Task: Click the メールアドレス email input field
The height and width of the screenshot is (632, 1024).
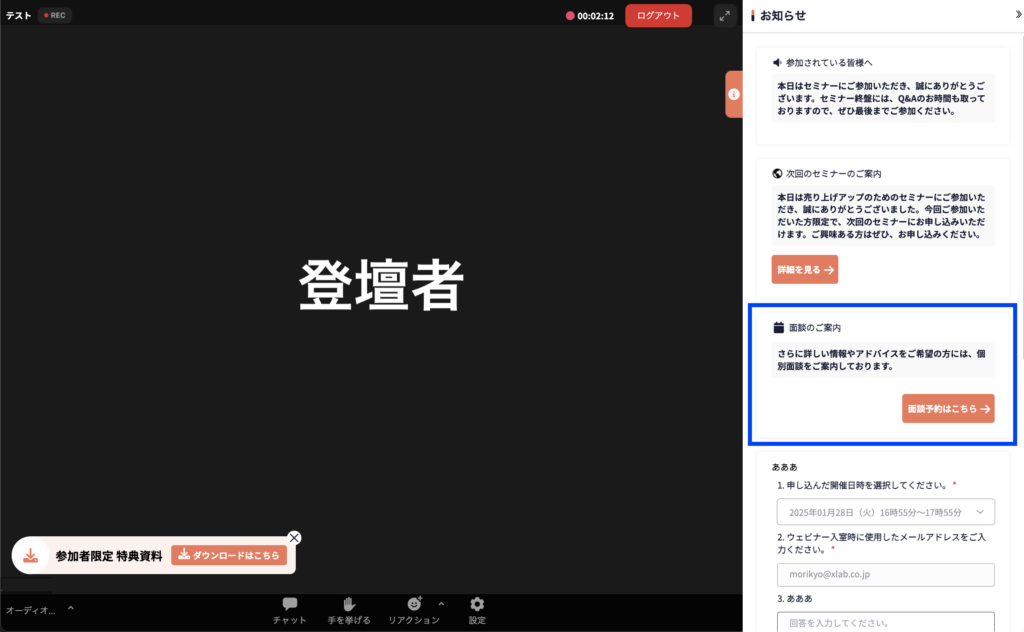Action: pos(885,574)
